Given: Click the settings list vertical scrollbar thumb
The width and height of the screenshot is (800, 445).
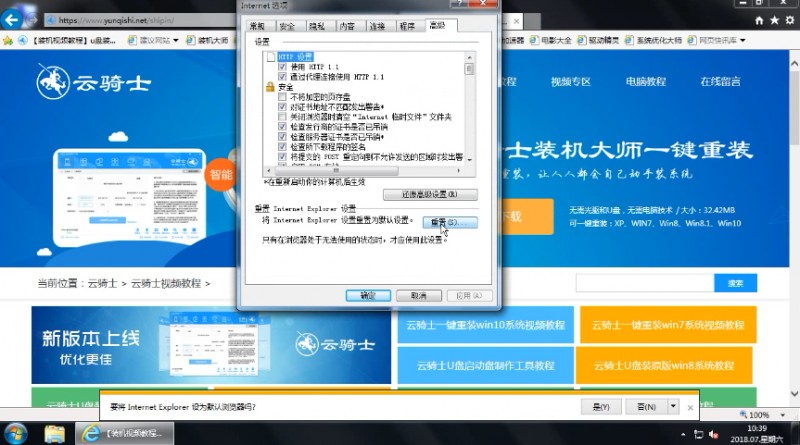Looking at the screenshot, I should 469,68.
